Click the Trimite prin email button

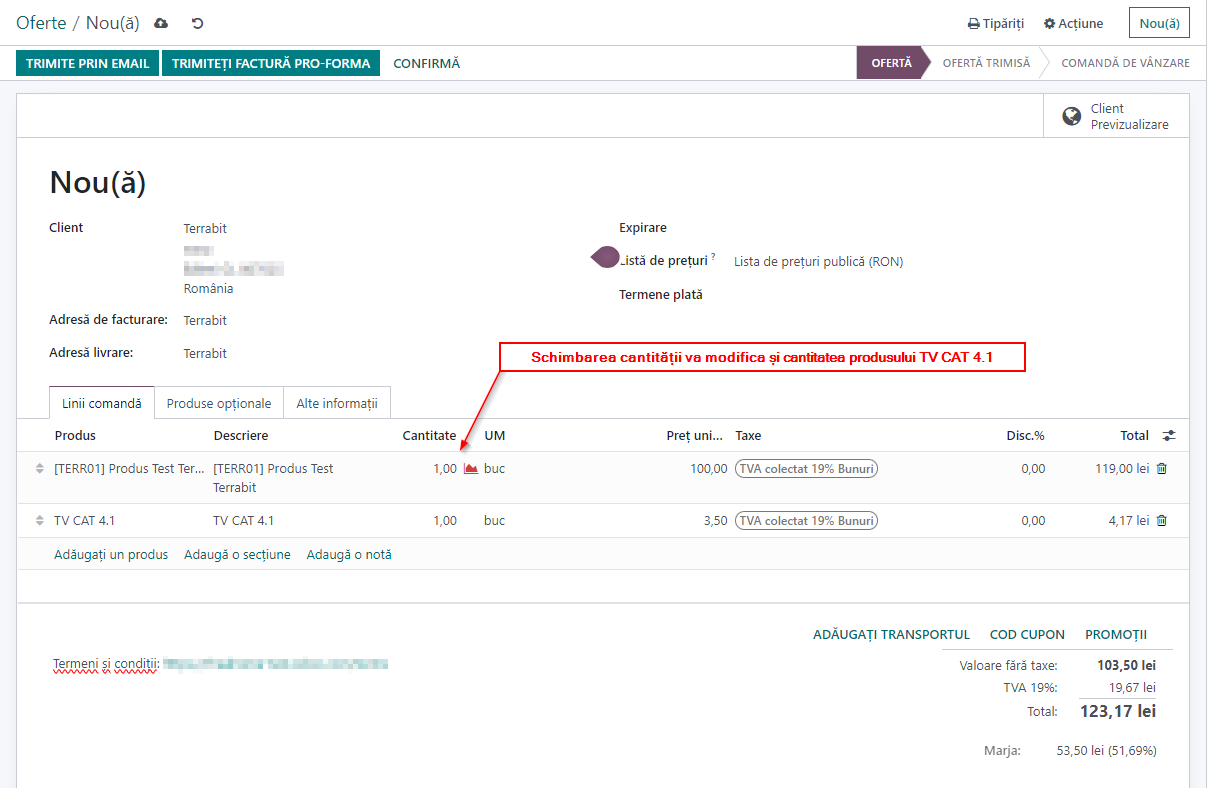pyautogui.click(x=87, y=63)
